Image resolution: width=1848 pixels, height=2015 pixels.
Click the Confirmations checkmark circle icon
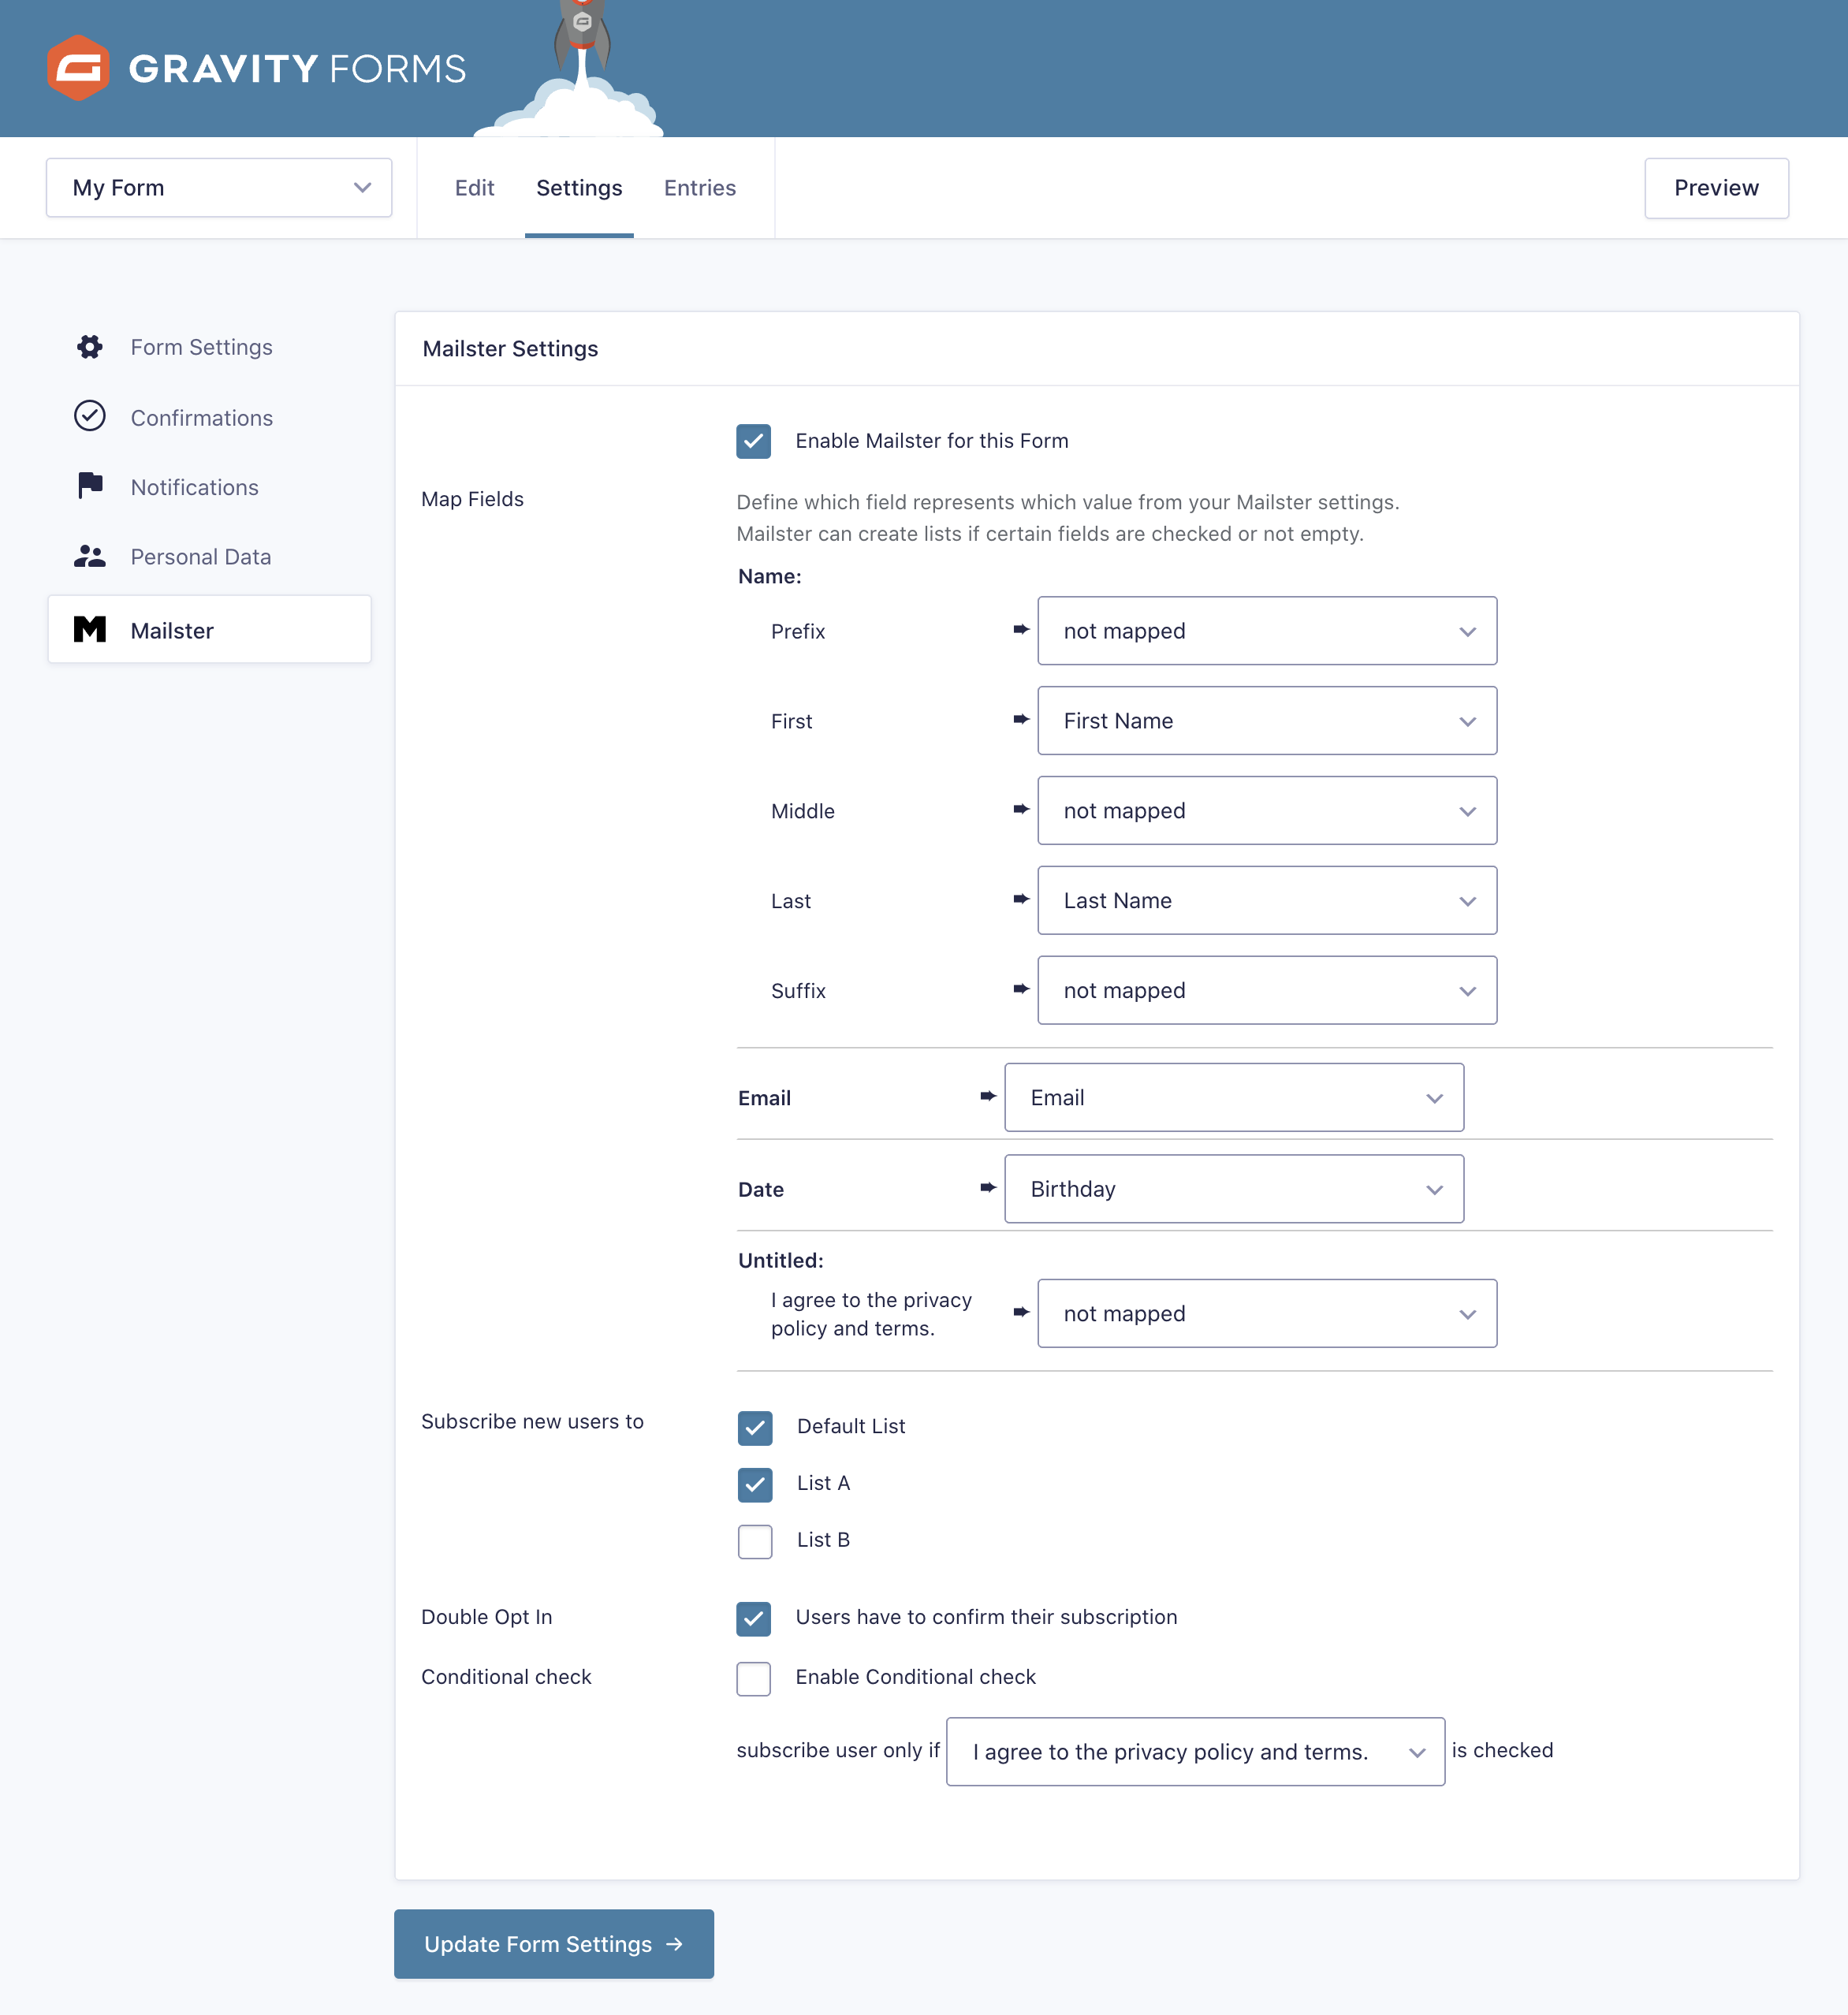coord(90,417)
